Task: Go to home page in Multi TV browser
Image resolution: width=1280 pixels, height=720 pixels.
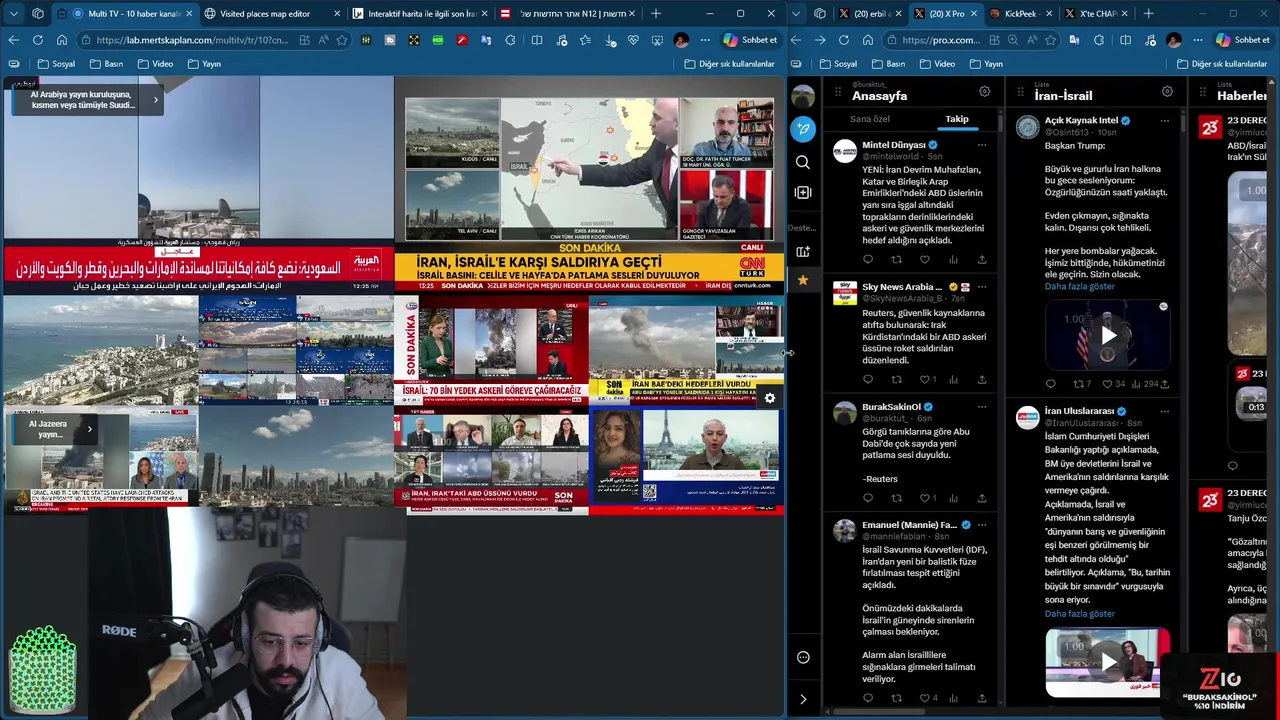Action: tap(61, 40)
